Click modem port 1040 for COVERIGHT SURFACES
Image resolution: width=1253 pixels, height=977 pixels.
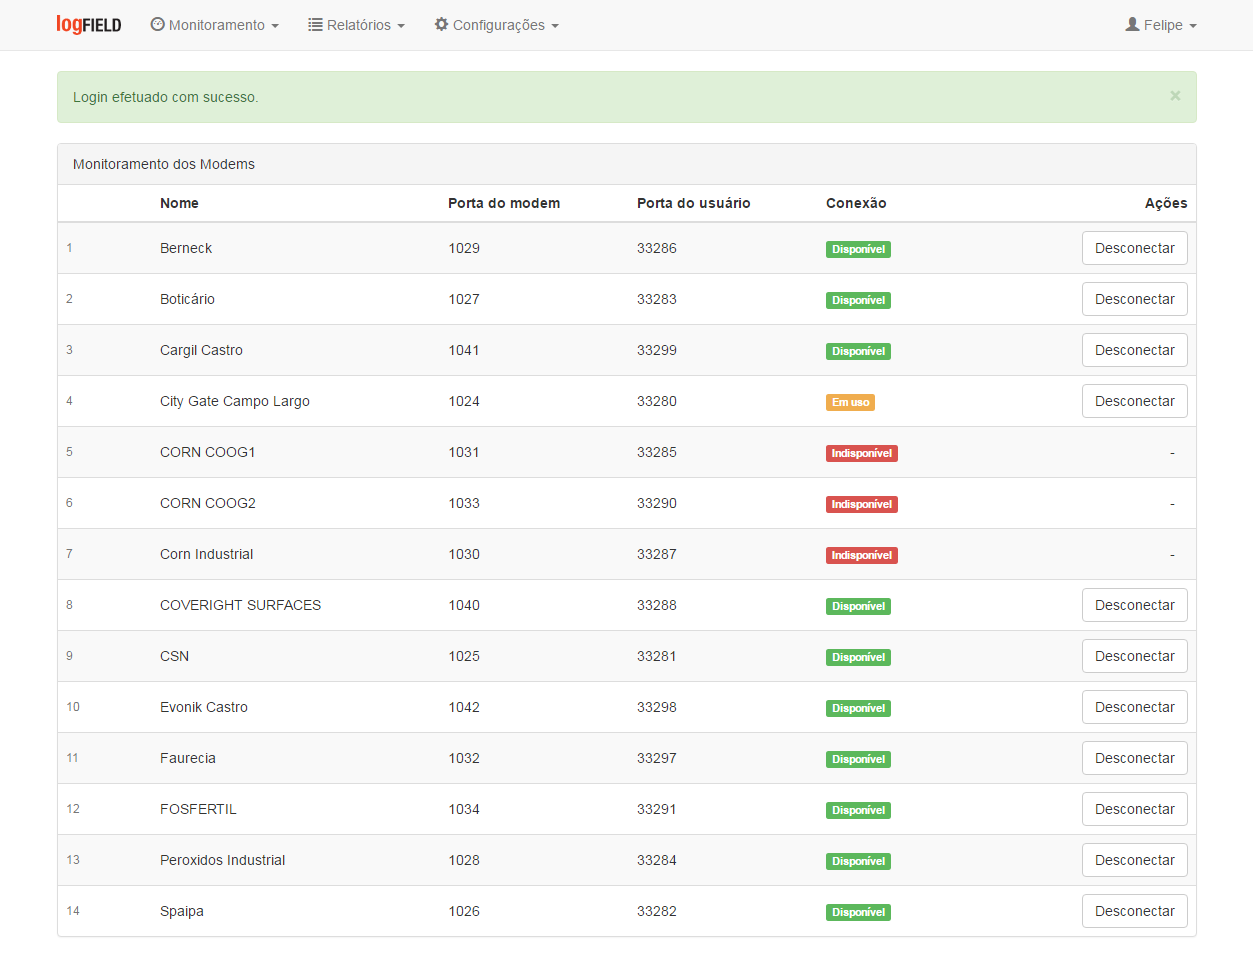(x=464, y=605)
